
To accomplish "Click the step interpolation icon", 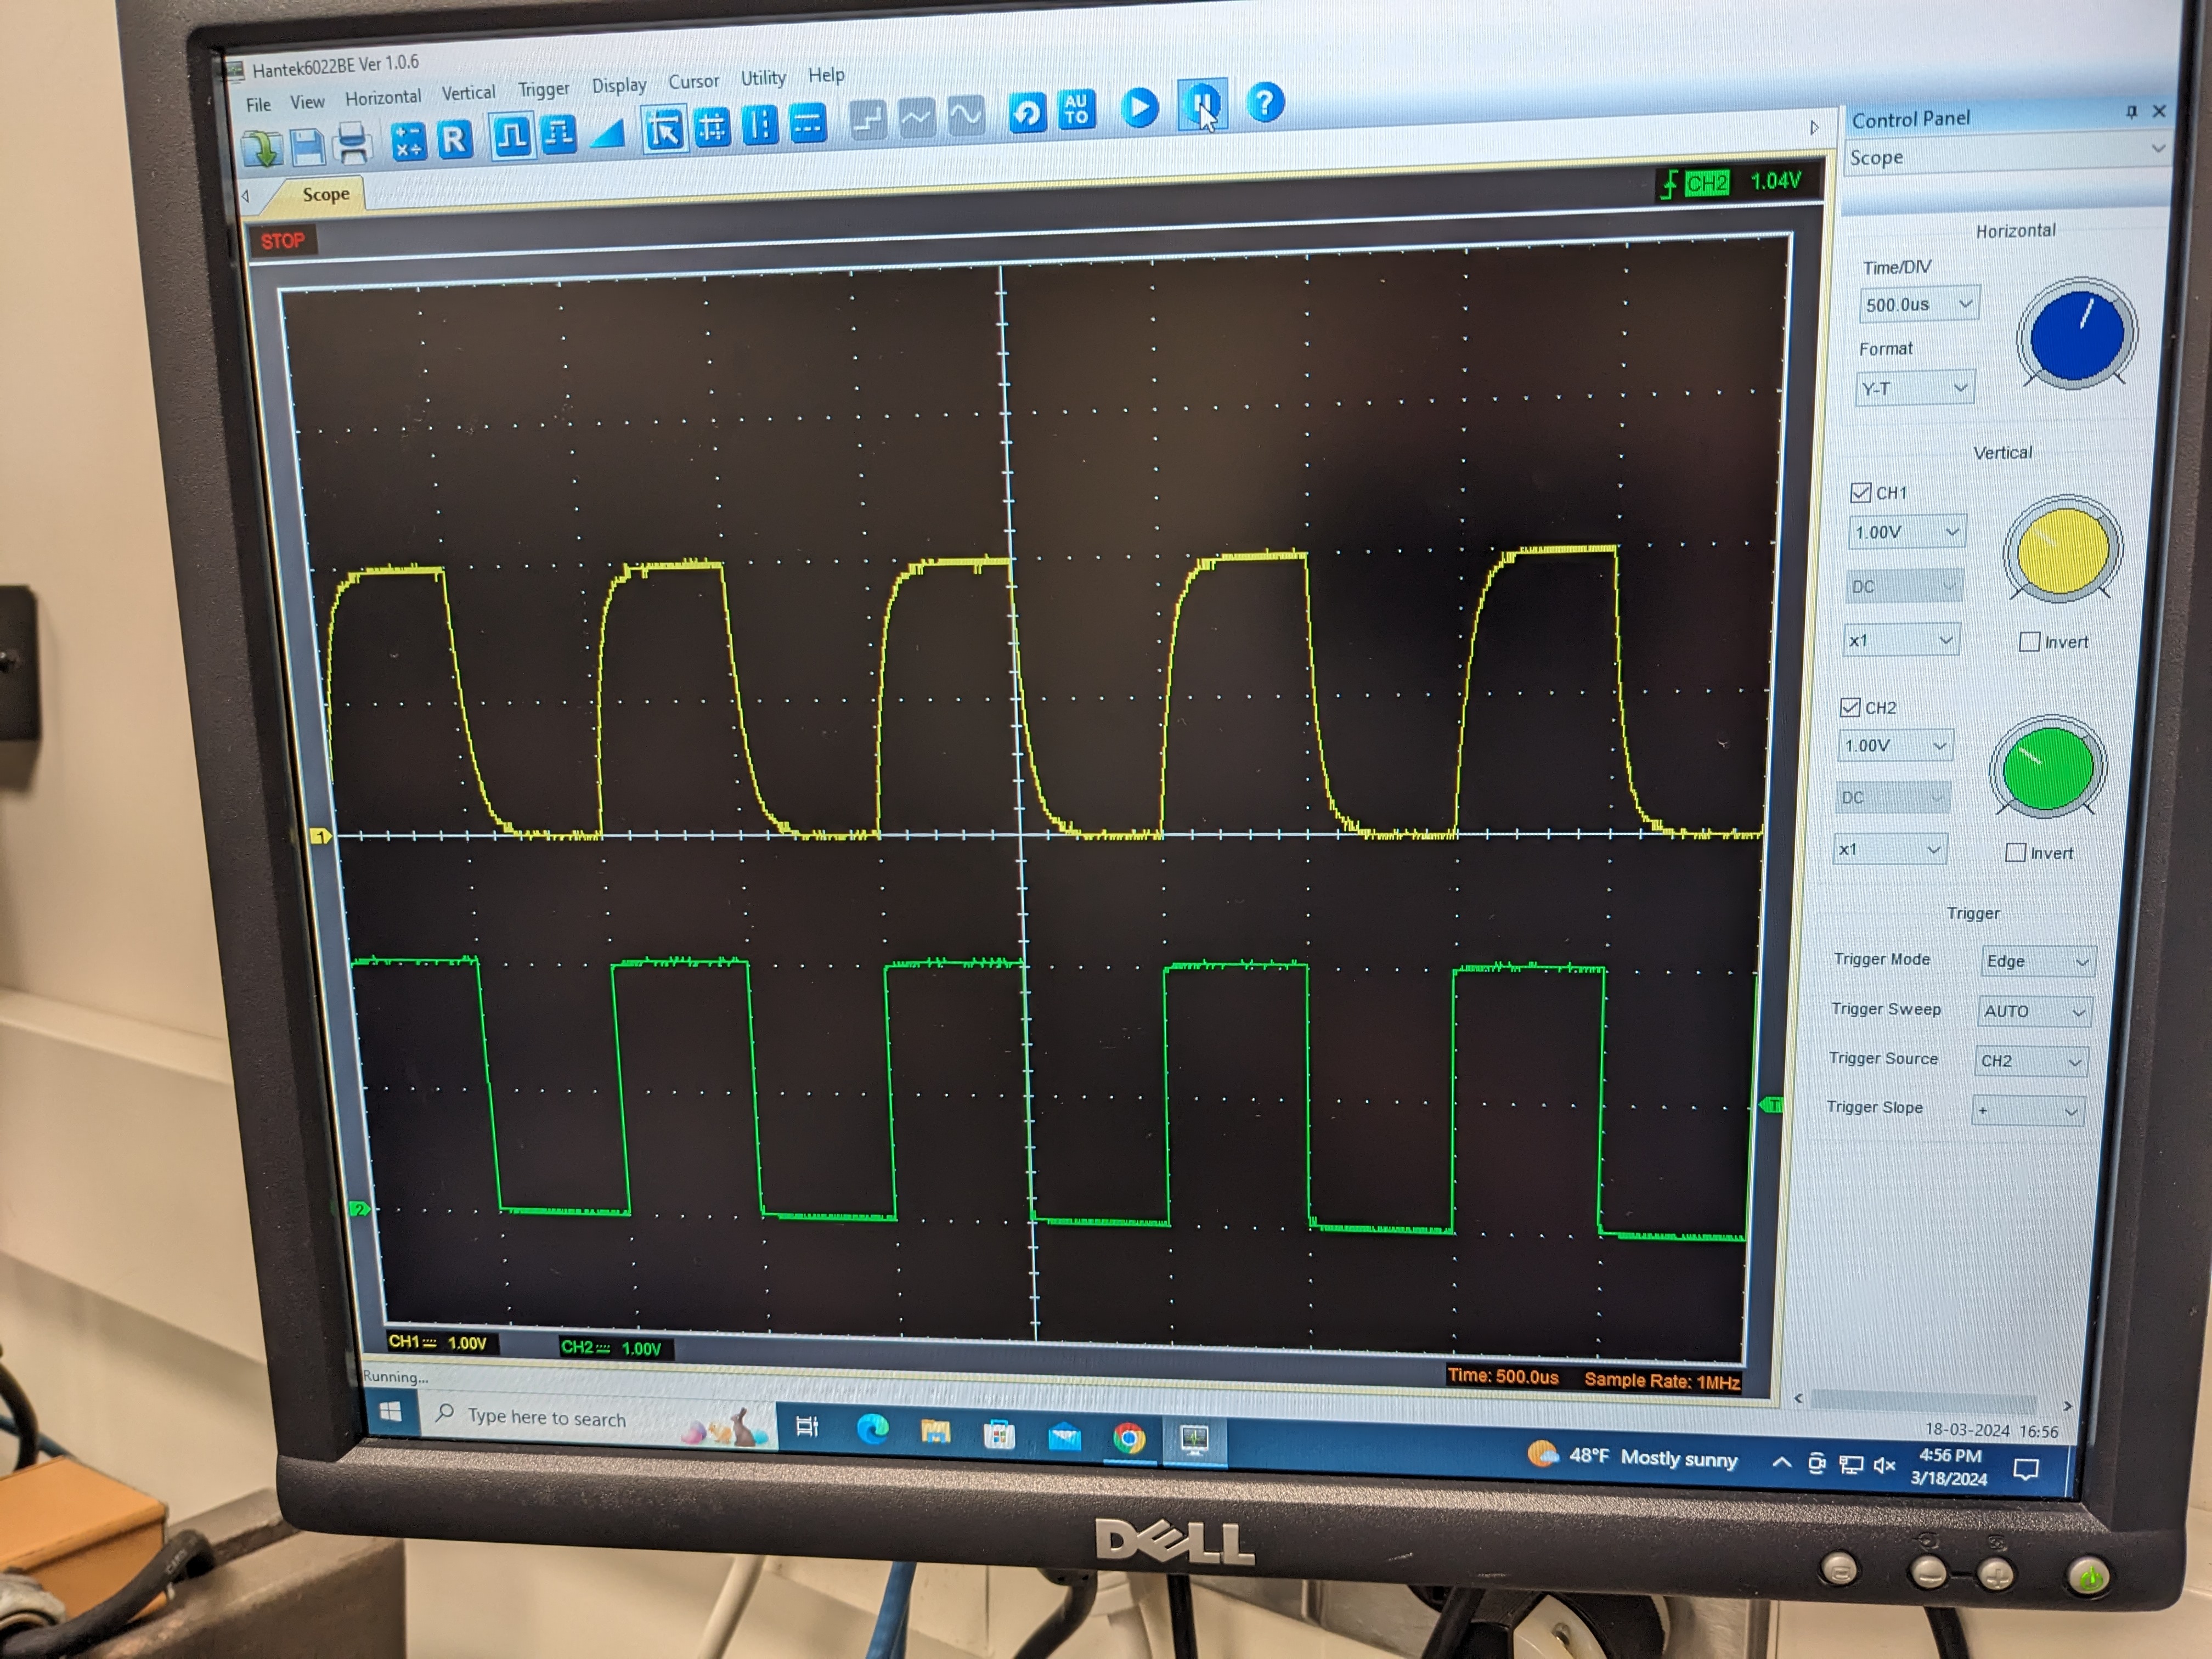I will click(867, 120).
